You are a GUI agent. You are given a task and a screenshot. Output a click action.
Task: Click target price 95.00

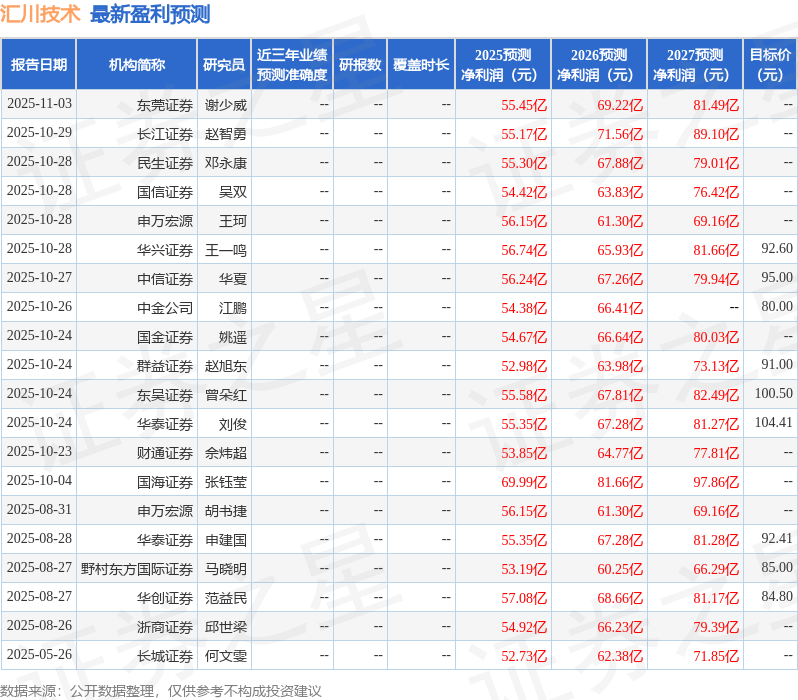click(777, 277)
